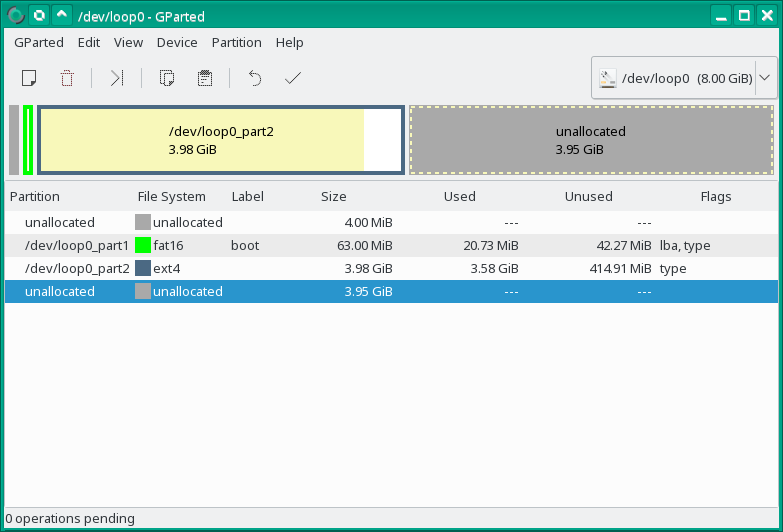783x532 pixels.
Task: Sort by Label column header
Action: coord(248,196)
